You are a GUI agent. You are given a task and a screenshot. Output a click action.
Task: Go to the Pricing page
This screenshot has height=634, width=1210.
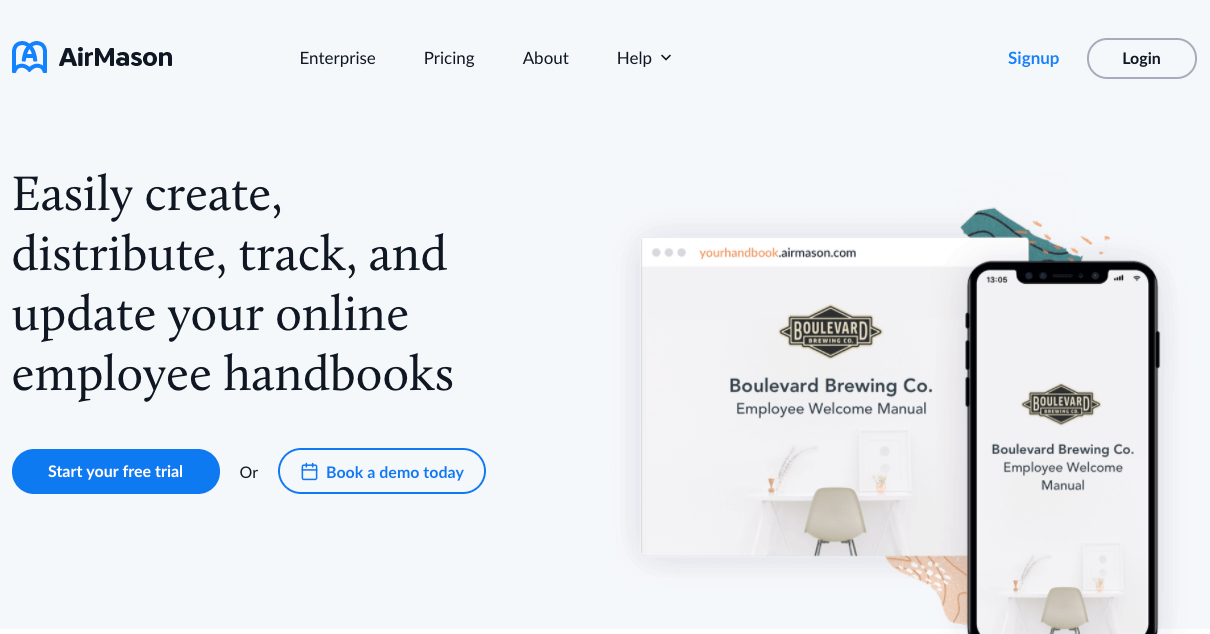pos(449,58)
